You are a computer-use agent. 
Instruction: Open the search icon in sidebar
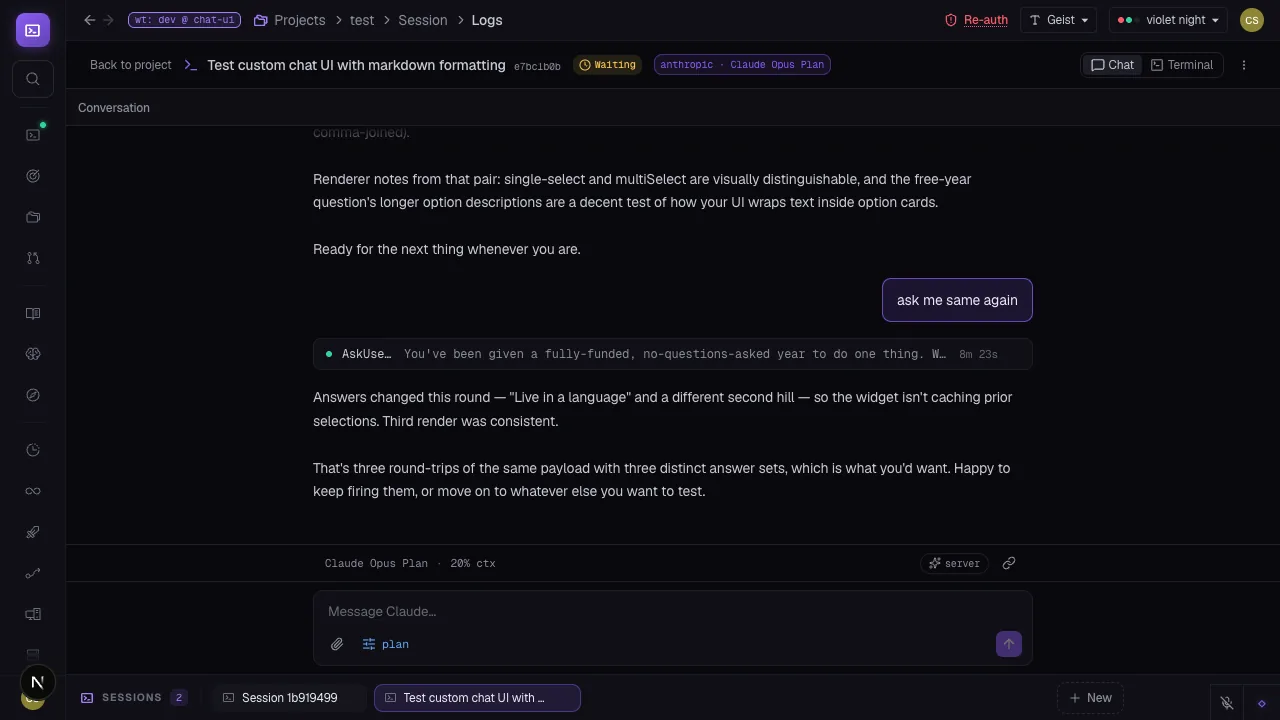tap(33, 79)
